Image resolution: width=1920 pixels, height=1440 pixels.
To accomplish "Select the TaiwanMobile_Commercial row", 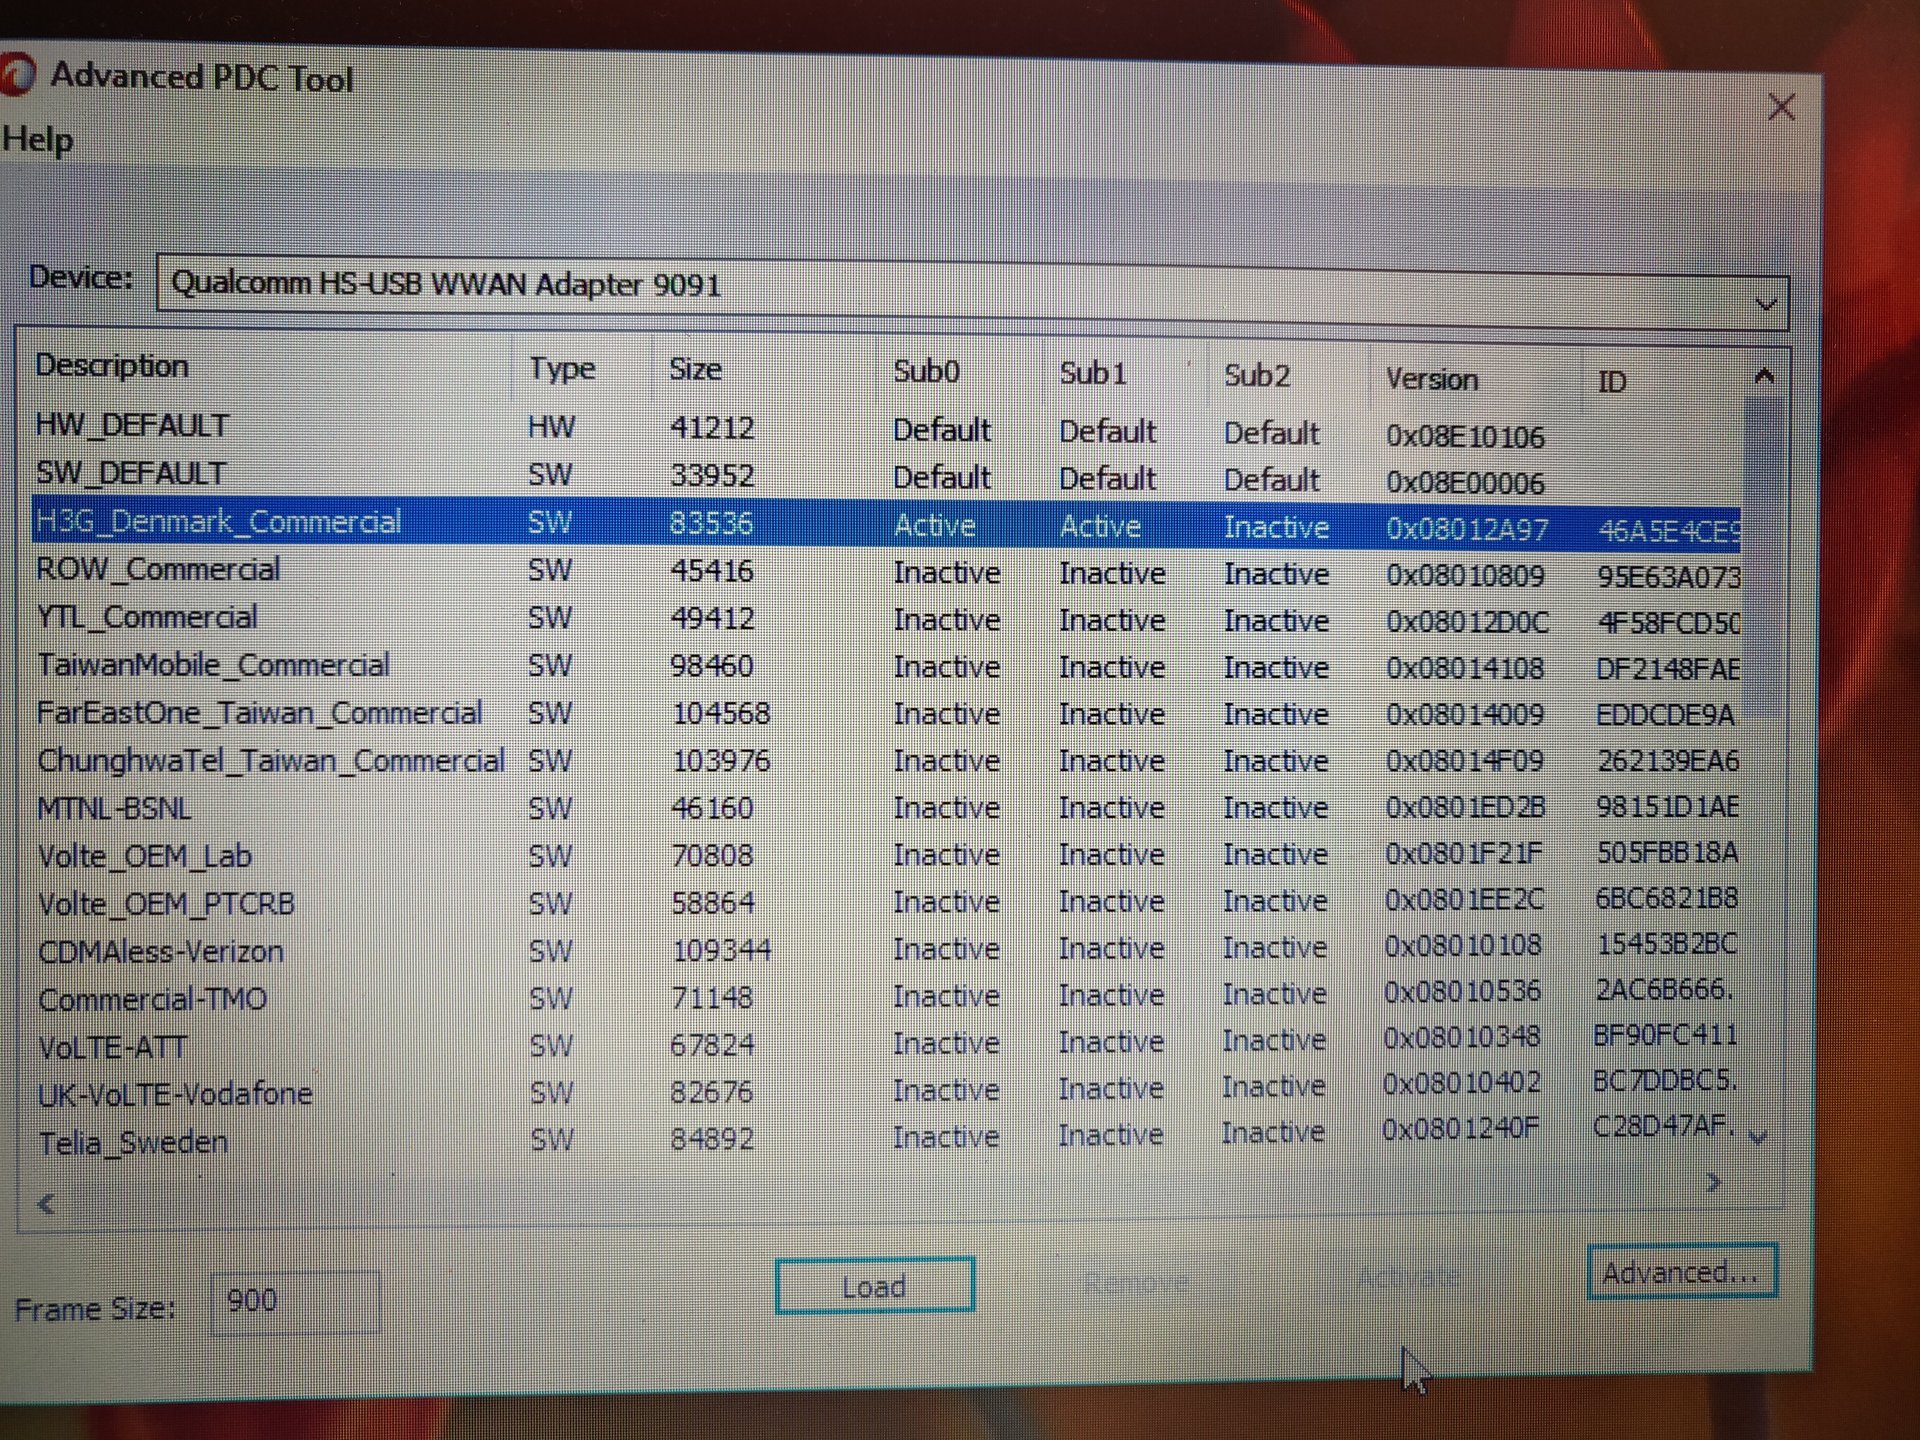I will tap(886, 666).
